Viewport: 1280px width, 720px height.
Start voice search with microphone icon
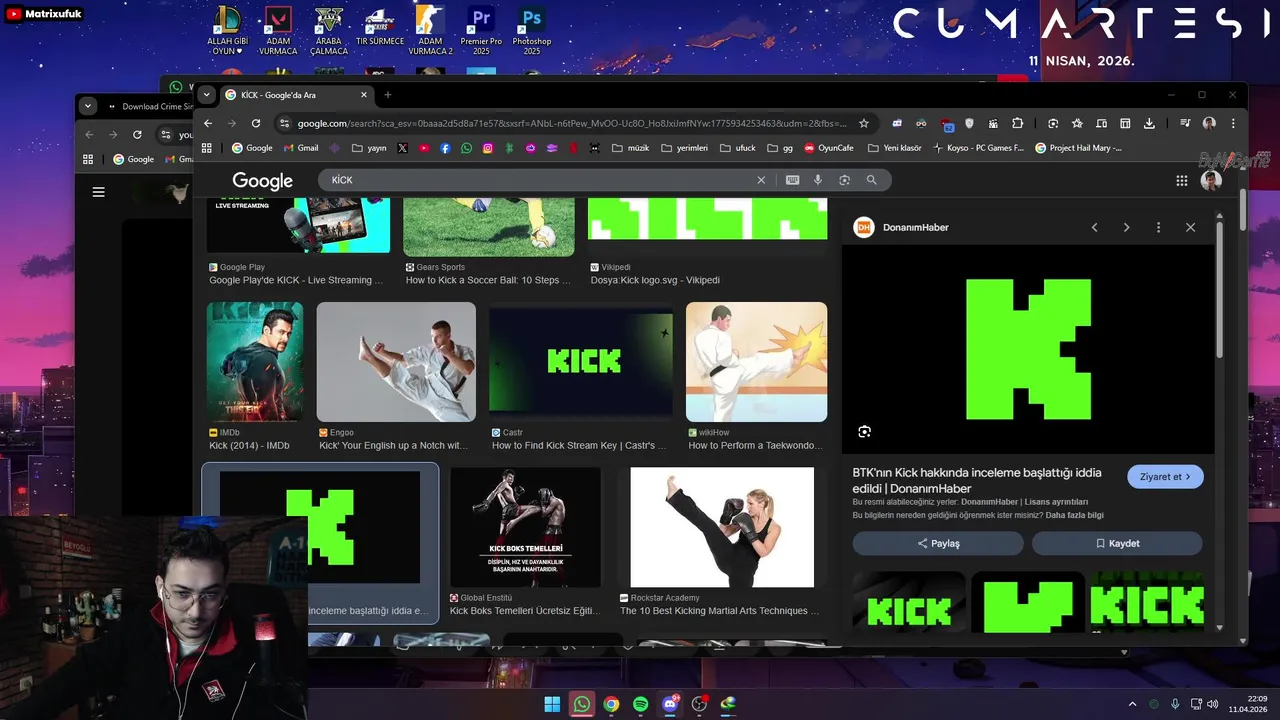[x=818, y=180]
